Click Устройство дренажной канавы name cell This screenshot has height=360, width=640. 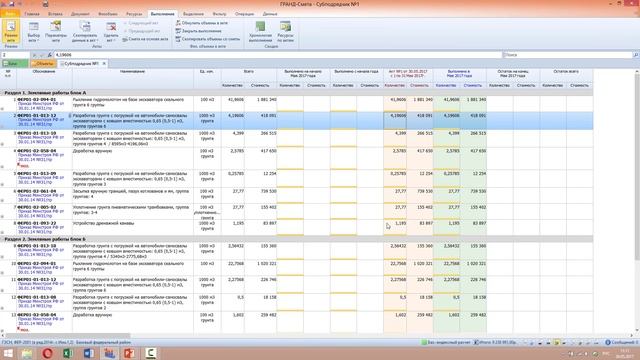coord(133,227)
